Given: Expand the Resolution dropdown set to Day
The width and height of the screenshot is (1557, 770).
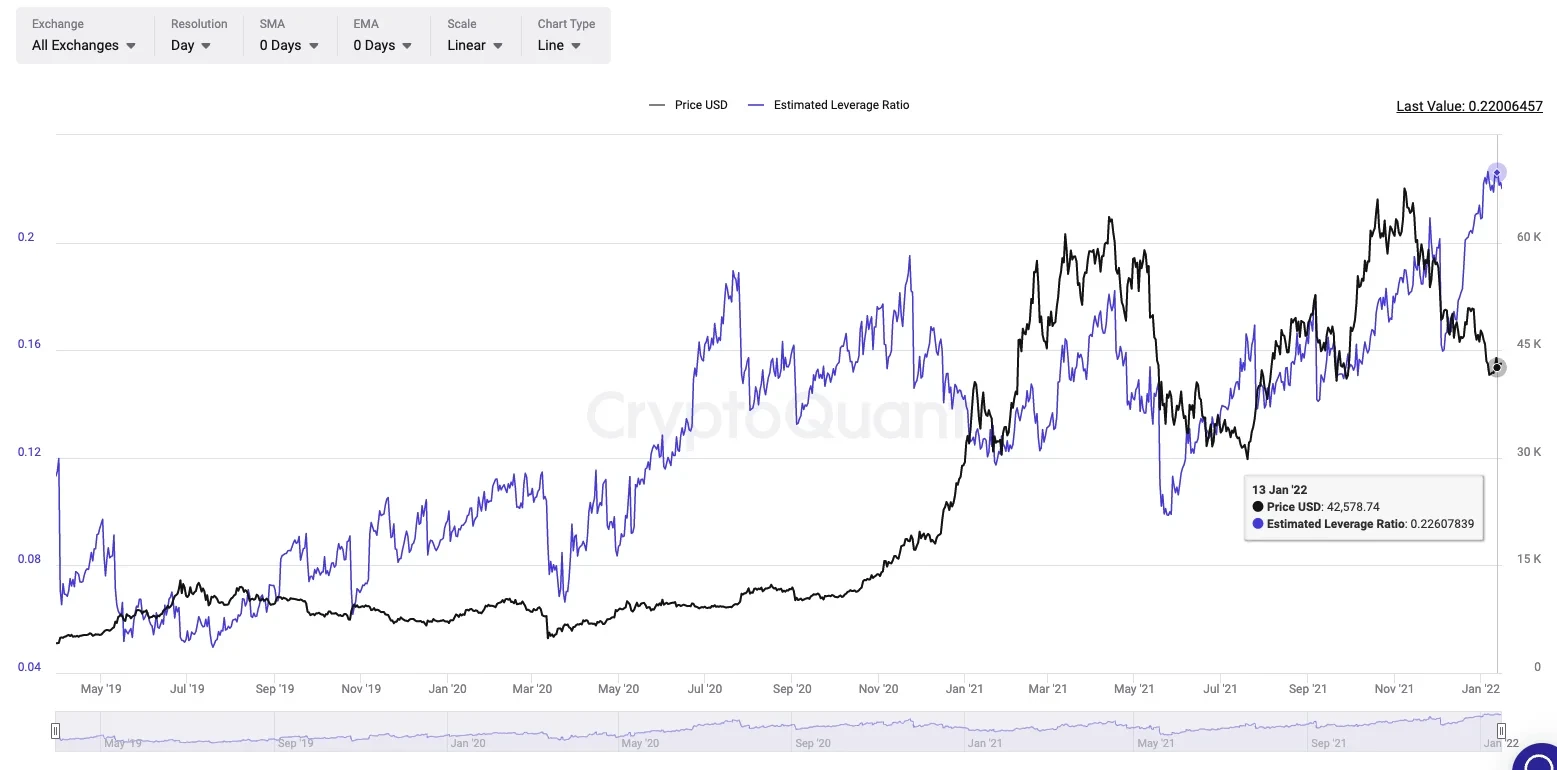Looking at the screenshot, I should click(191, 45).
